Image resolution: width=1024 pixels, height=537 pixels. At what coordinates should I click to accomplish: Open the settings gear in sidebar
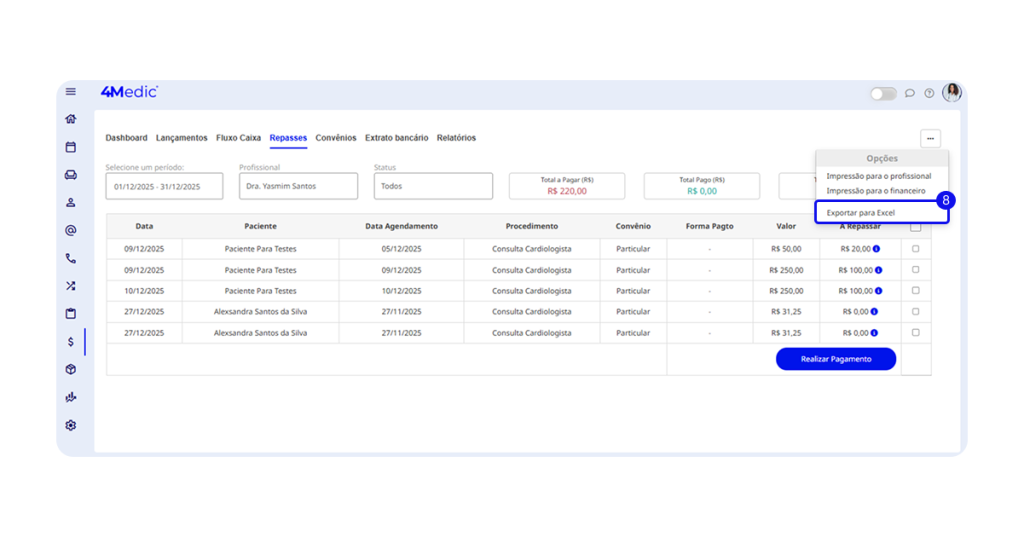pyautogui.click(x=71, y=425)
